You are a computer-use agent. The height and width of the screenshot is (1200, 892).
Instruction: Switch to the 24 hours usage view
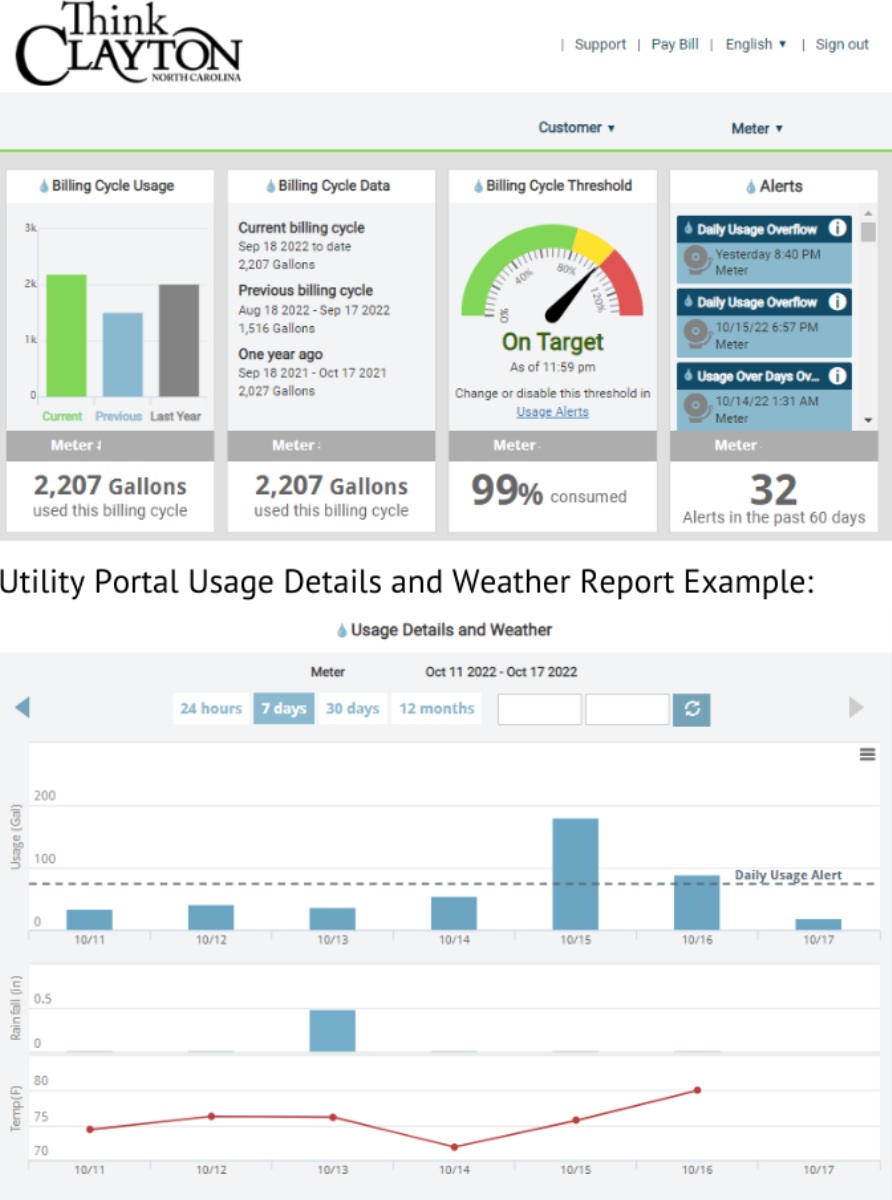click(x=210, y=708)
